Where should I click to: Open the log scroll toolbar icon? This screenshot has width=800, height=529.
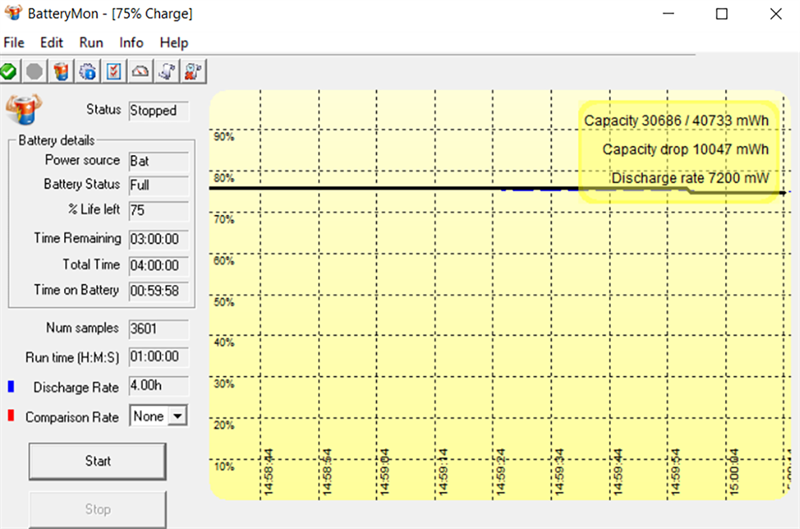coord(167,71)
